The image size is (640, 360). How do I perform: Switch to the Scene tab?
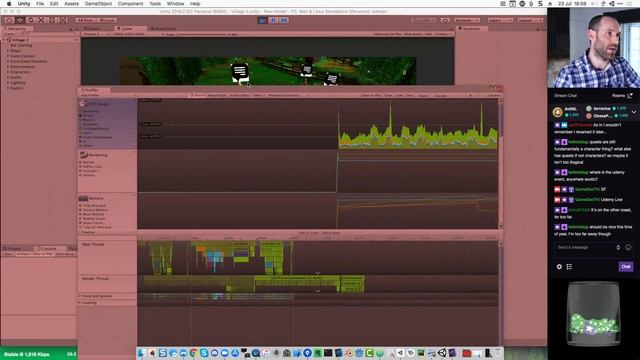click(93, 29)
